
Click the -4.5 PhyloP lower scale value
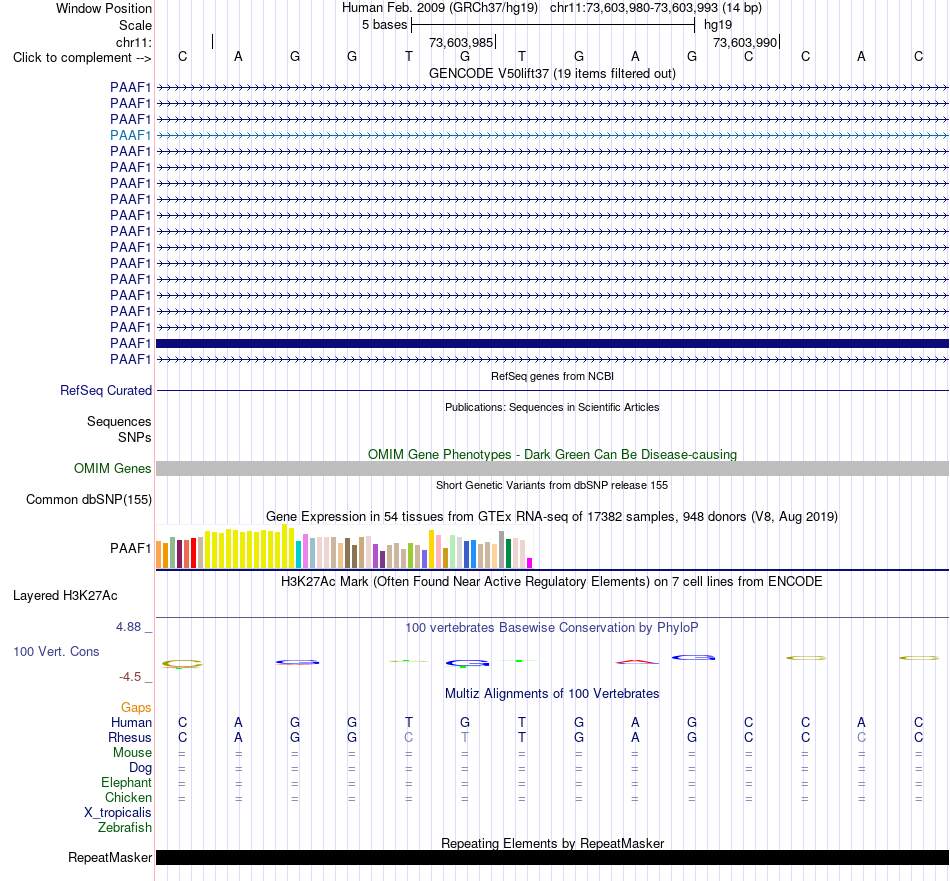click(130, 677)
